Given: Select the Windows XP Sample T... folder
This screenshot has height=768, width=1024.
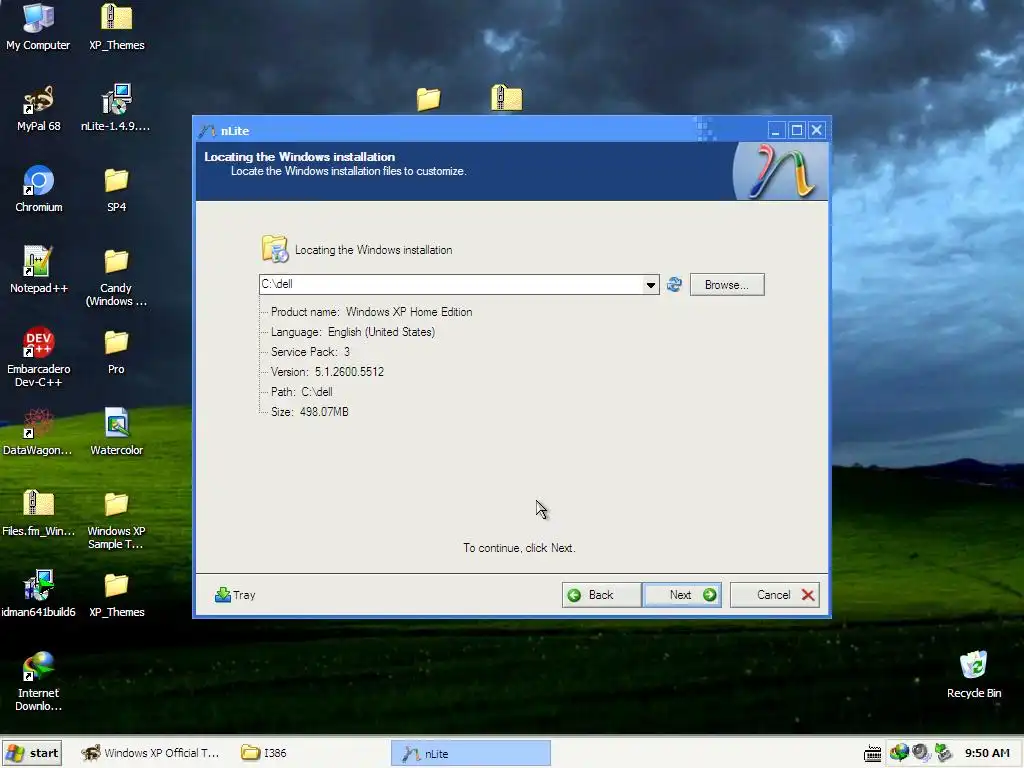Looking at the screenshot, I should [x=116, y=520].
